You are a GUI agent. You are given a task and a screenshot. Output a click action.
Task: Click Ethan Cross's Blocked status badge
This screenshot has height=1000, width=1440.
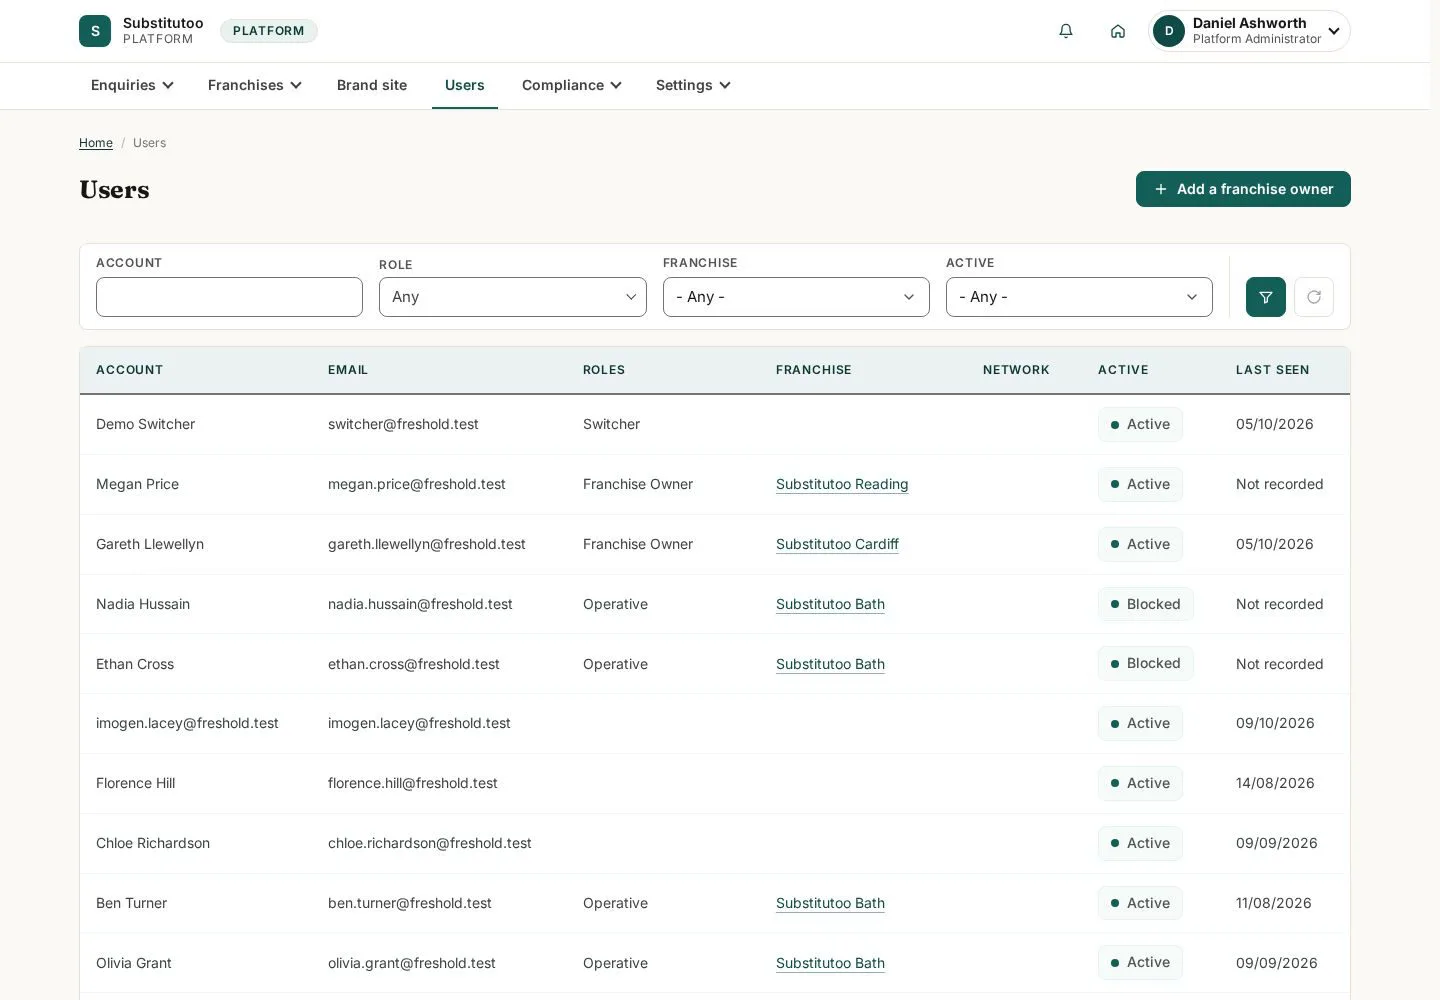click(1145, 664)
